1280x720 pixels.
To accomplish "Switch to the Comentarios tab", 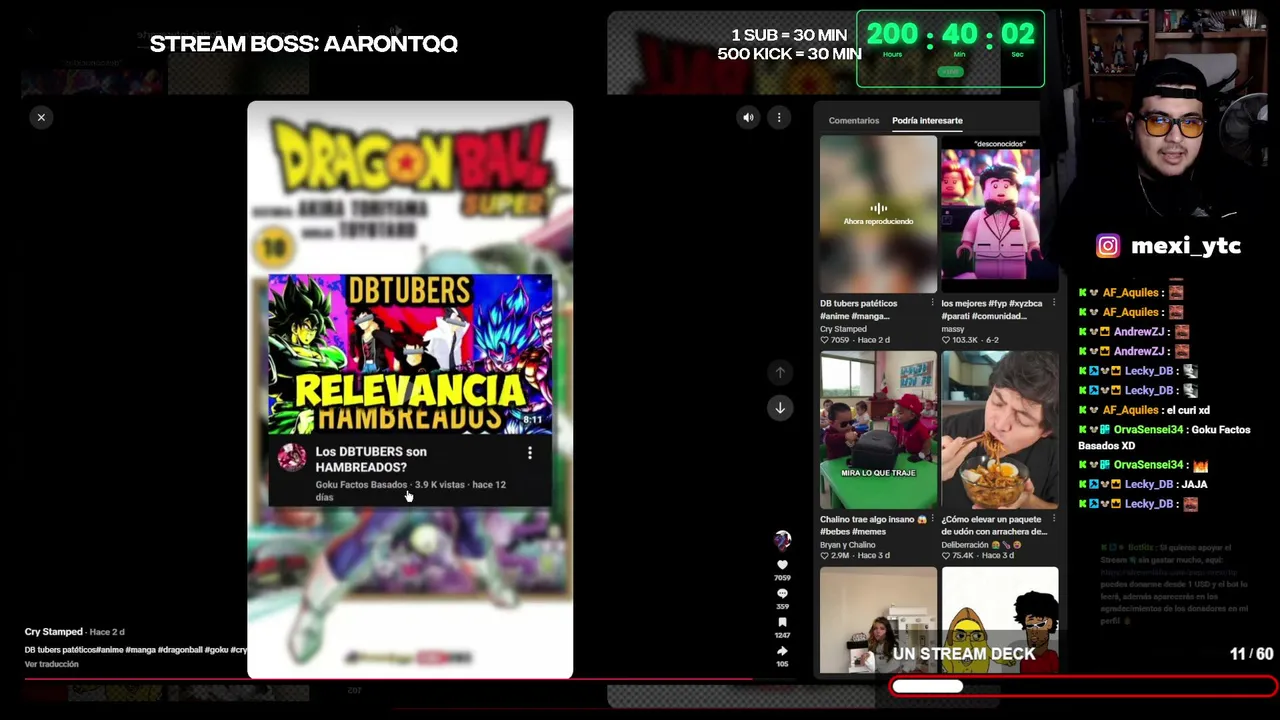I will (x=854, y=121).
